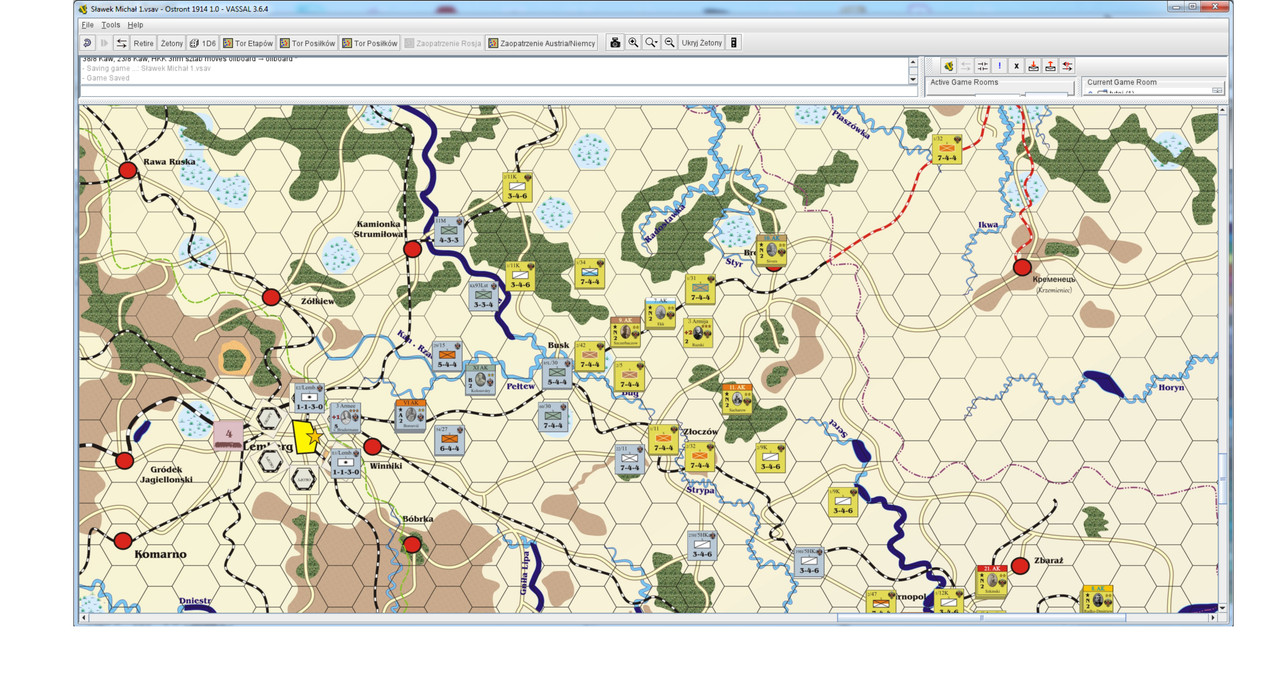Click the blue exclamation icon
1280x680 pixels.
point(999,66)
